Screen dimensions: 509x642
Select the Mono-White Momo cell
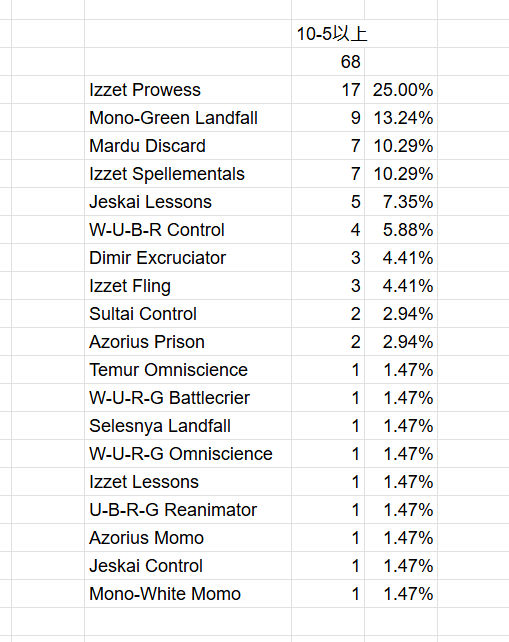pyautogui.click(x=188, y=594)
